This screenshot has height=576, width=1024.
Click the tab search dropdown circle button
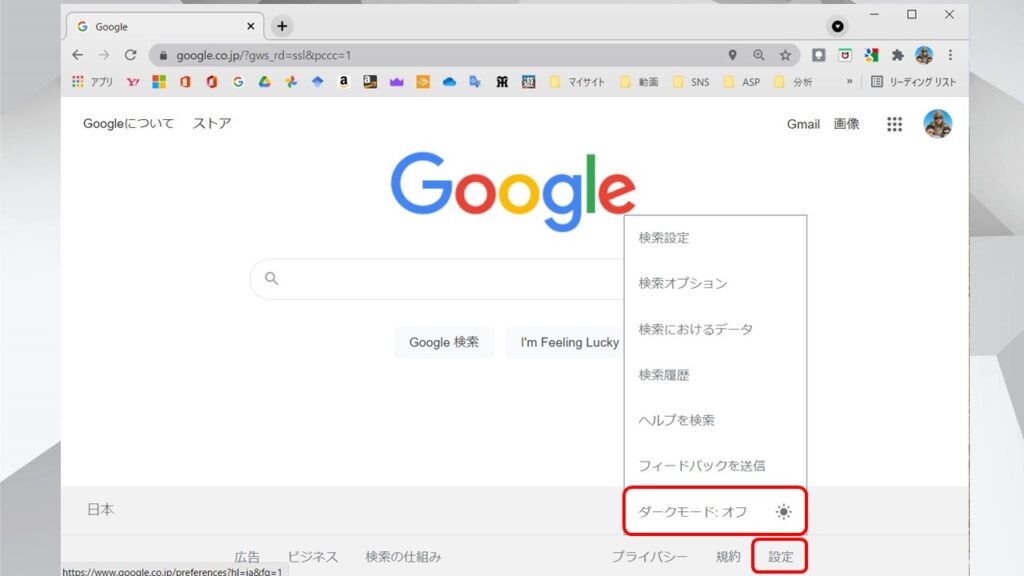click(x=837, y=26)
